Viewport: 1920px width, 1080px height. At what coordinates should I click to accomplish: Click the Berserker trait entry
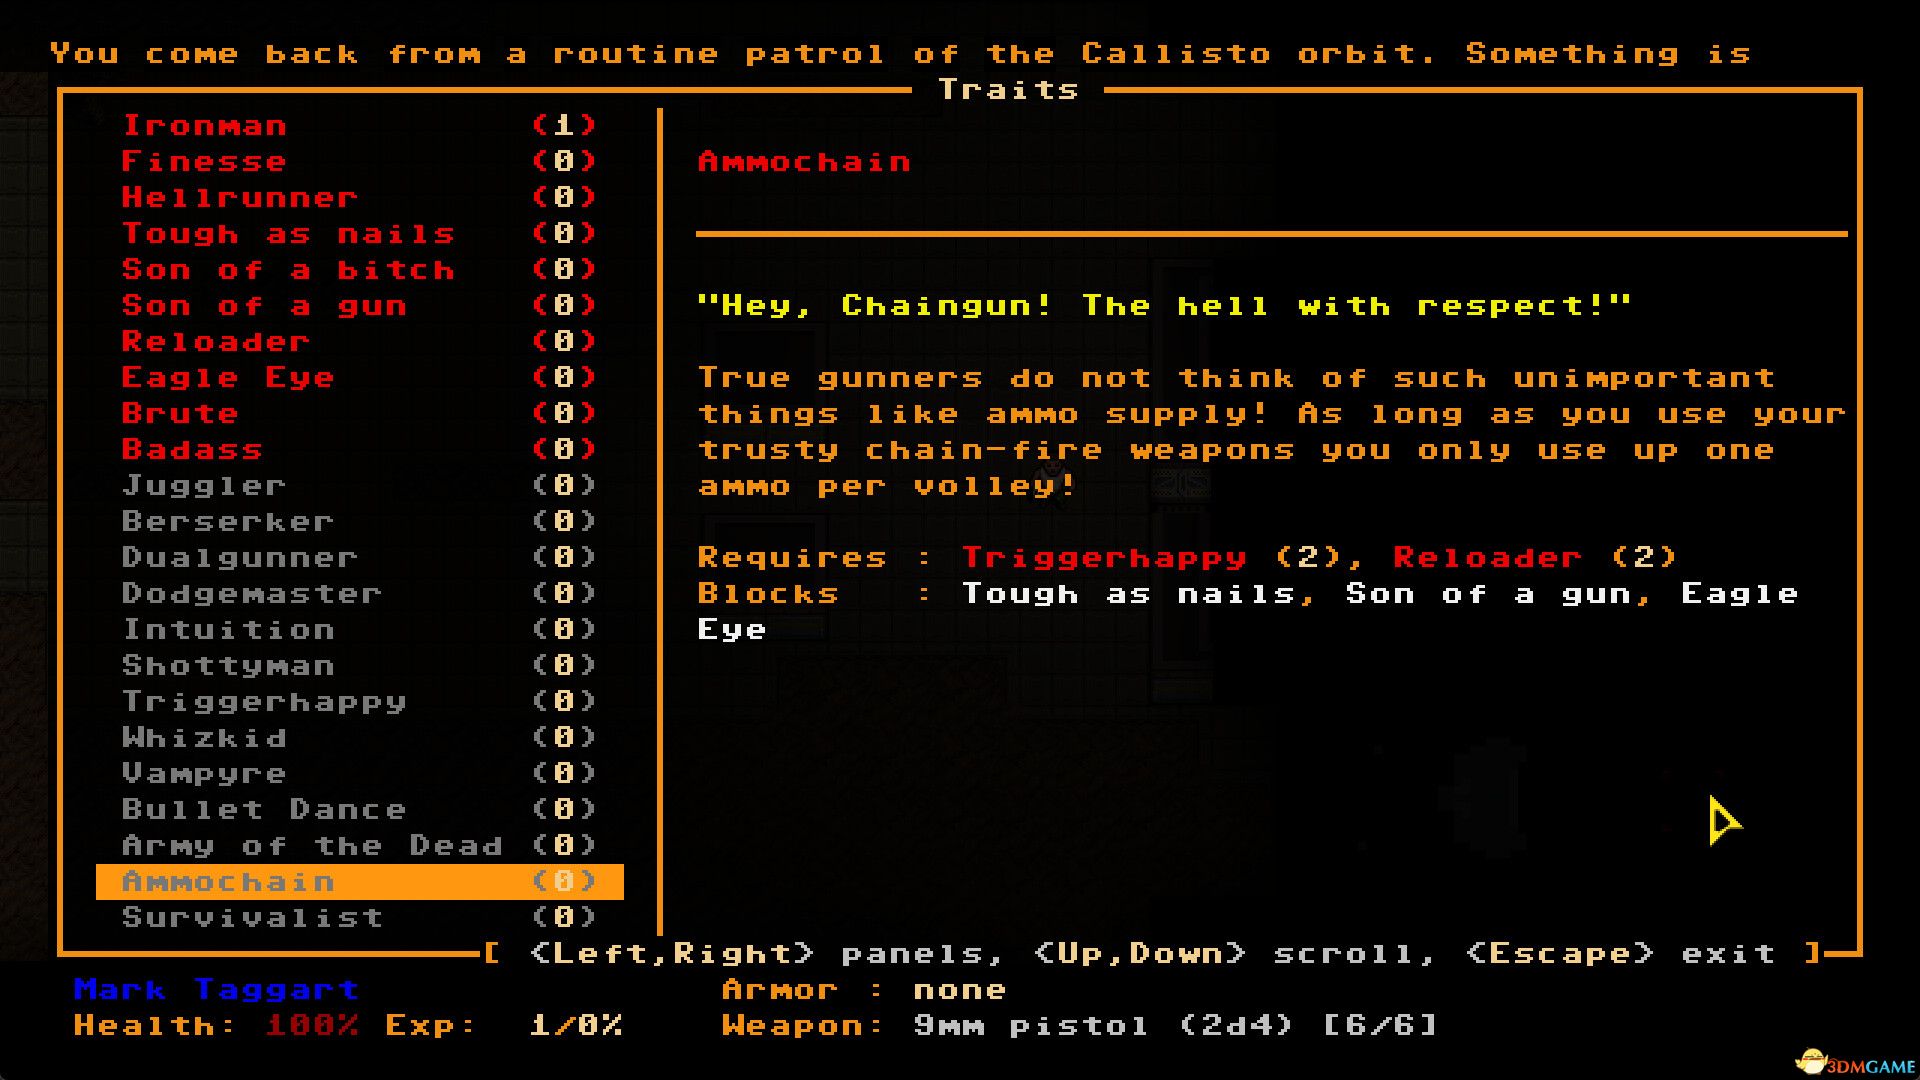[x=228, y=522]
